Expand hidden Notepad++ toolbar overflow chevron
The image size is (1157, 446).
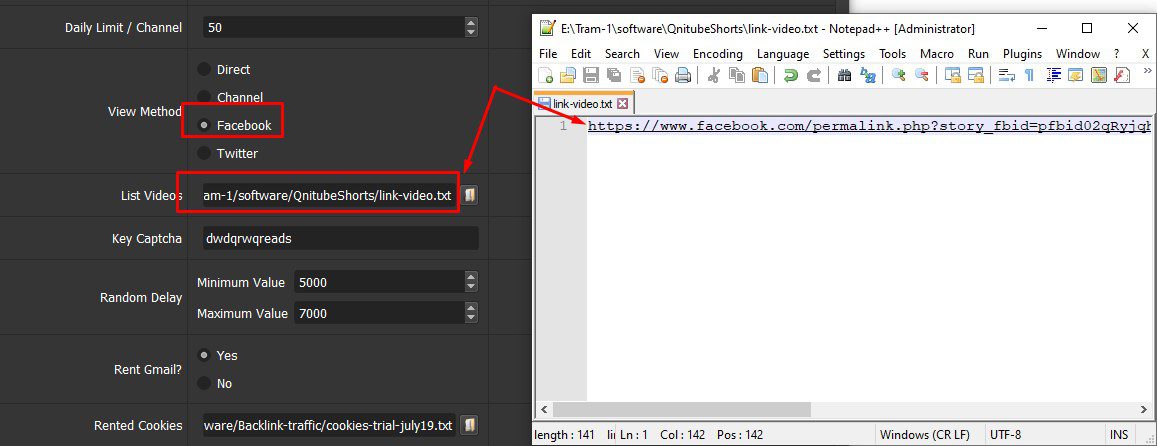pos(1147,71)
